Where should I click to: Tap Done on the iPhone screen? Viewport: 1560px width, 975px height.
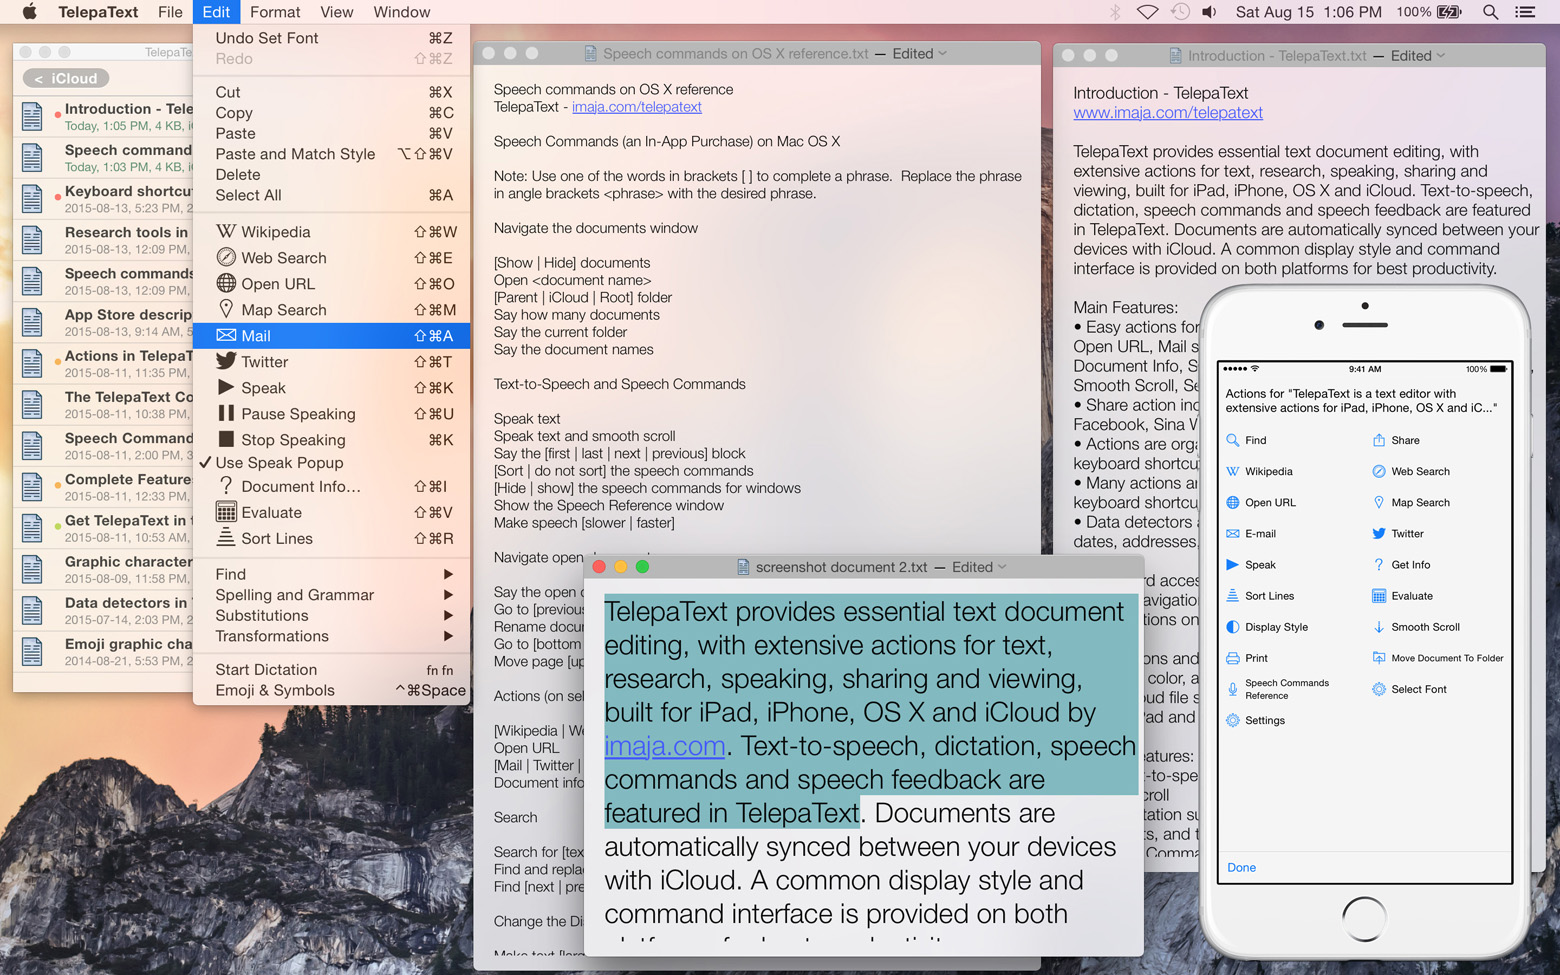click(1241, 867)
